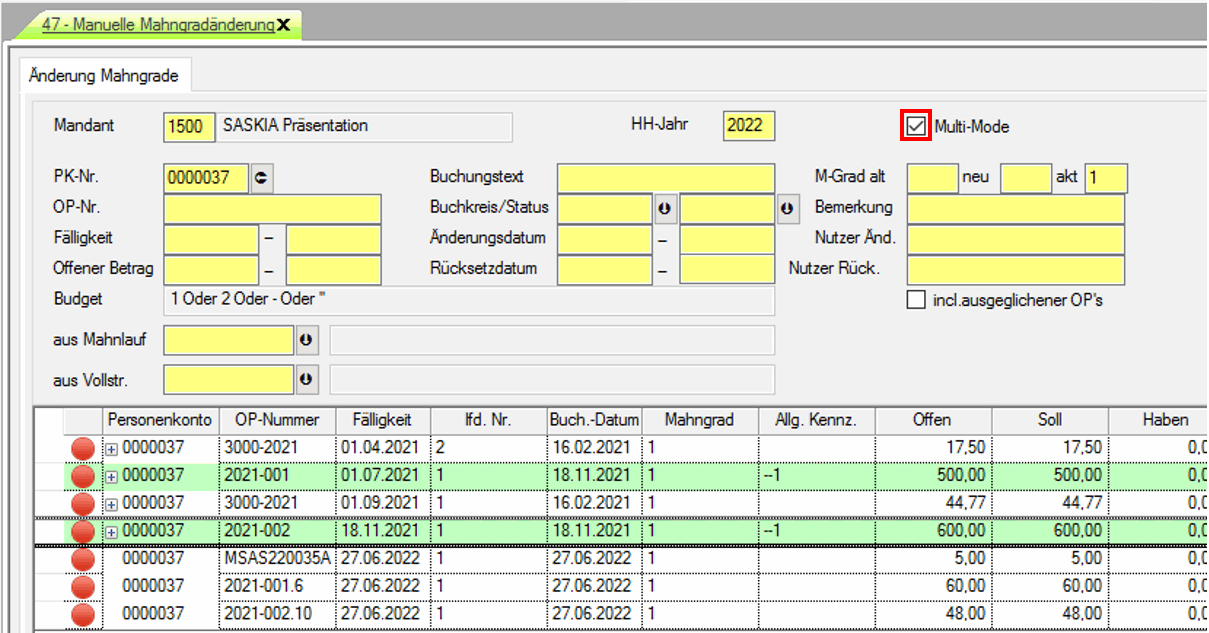Image resolution: width=1209 pixels, height=633 pixels.
Task: Close the Manuelle Mahngradänderung tab
Action: click(x=284, y=26)
